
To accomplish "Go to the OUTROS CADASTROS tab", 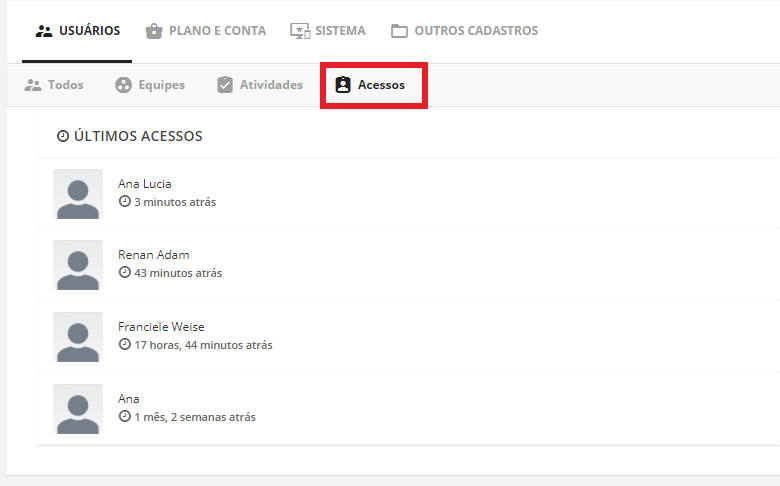I will tap(476, 31).
